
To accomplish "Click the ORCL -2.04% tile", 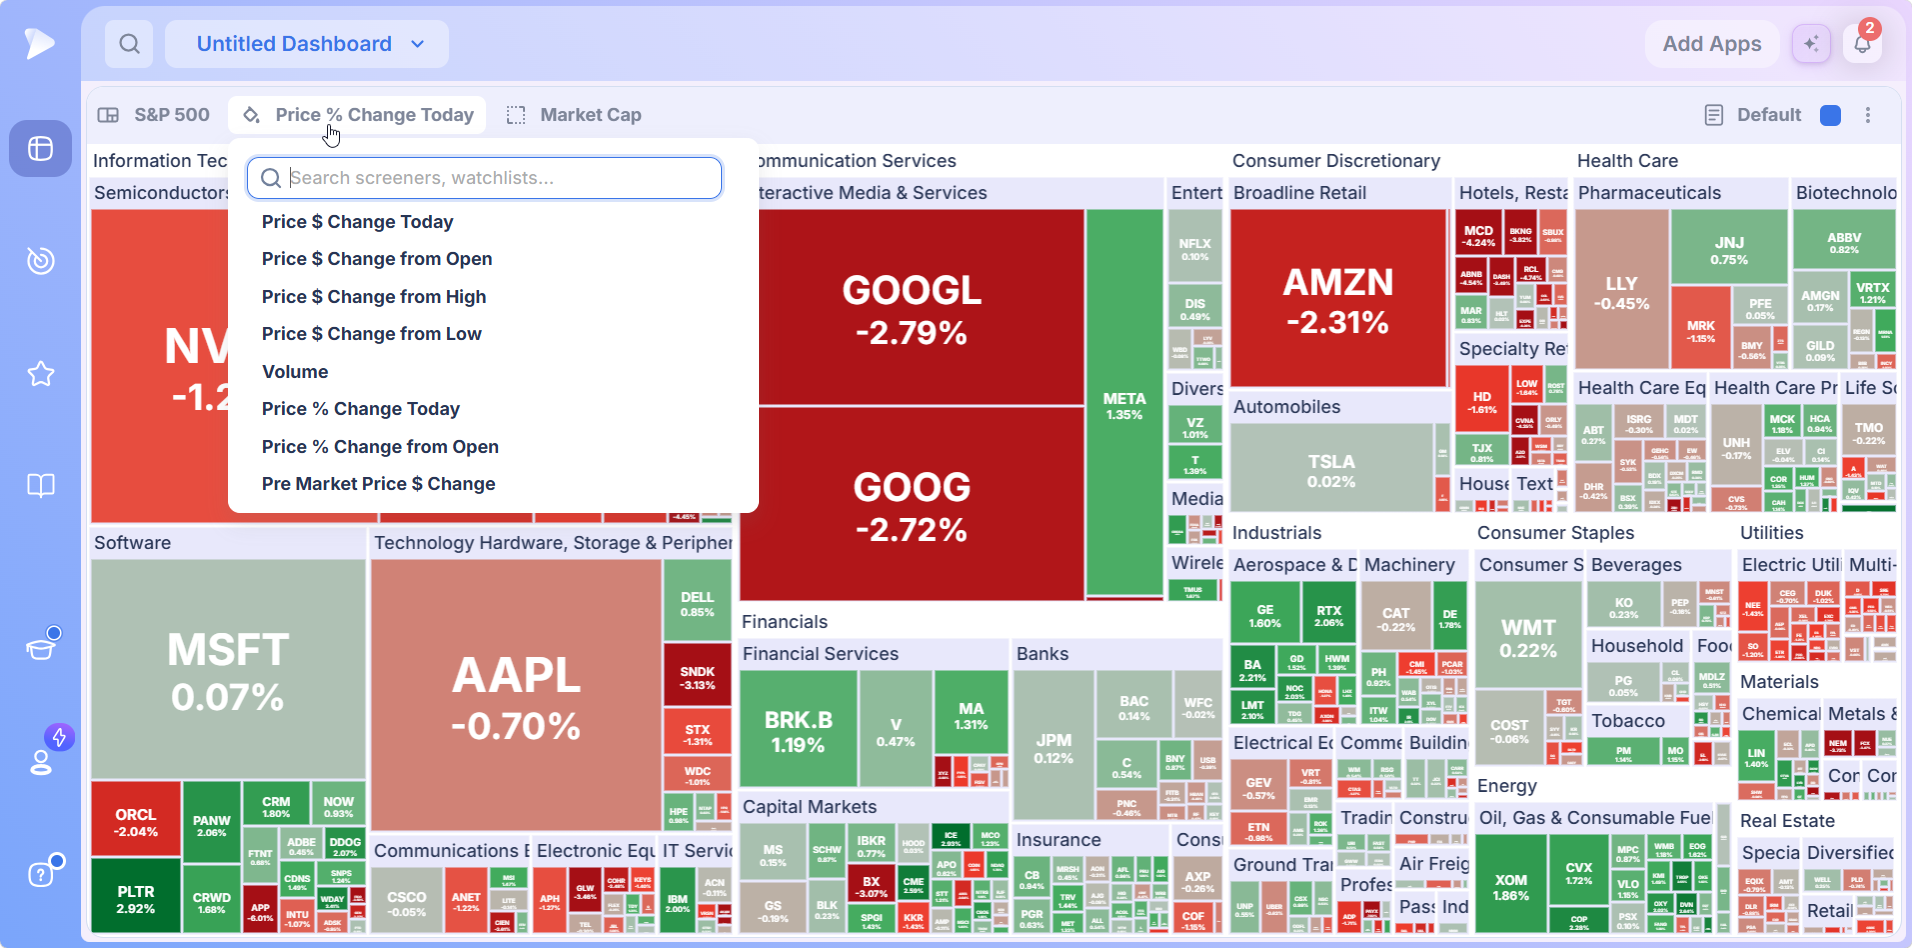I will (136, 821).
